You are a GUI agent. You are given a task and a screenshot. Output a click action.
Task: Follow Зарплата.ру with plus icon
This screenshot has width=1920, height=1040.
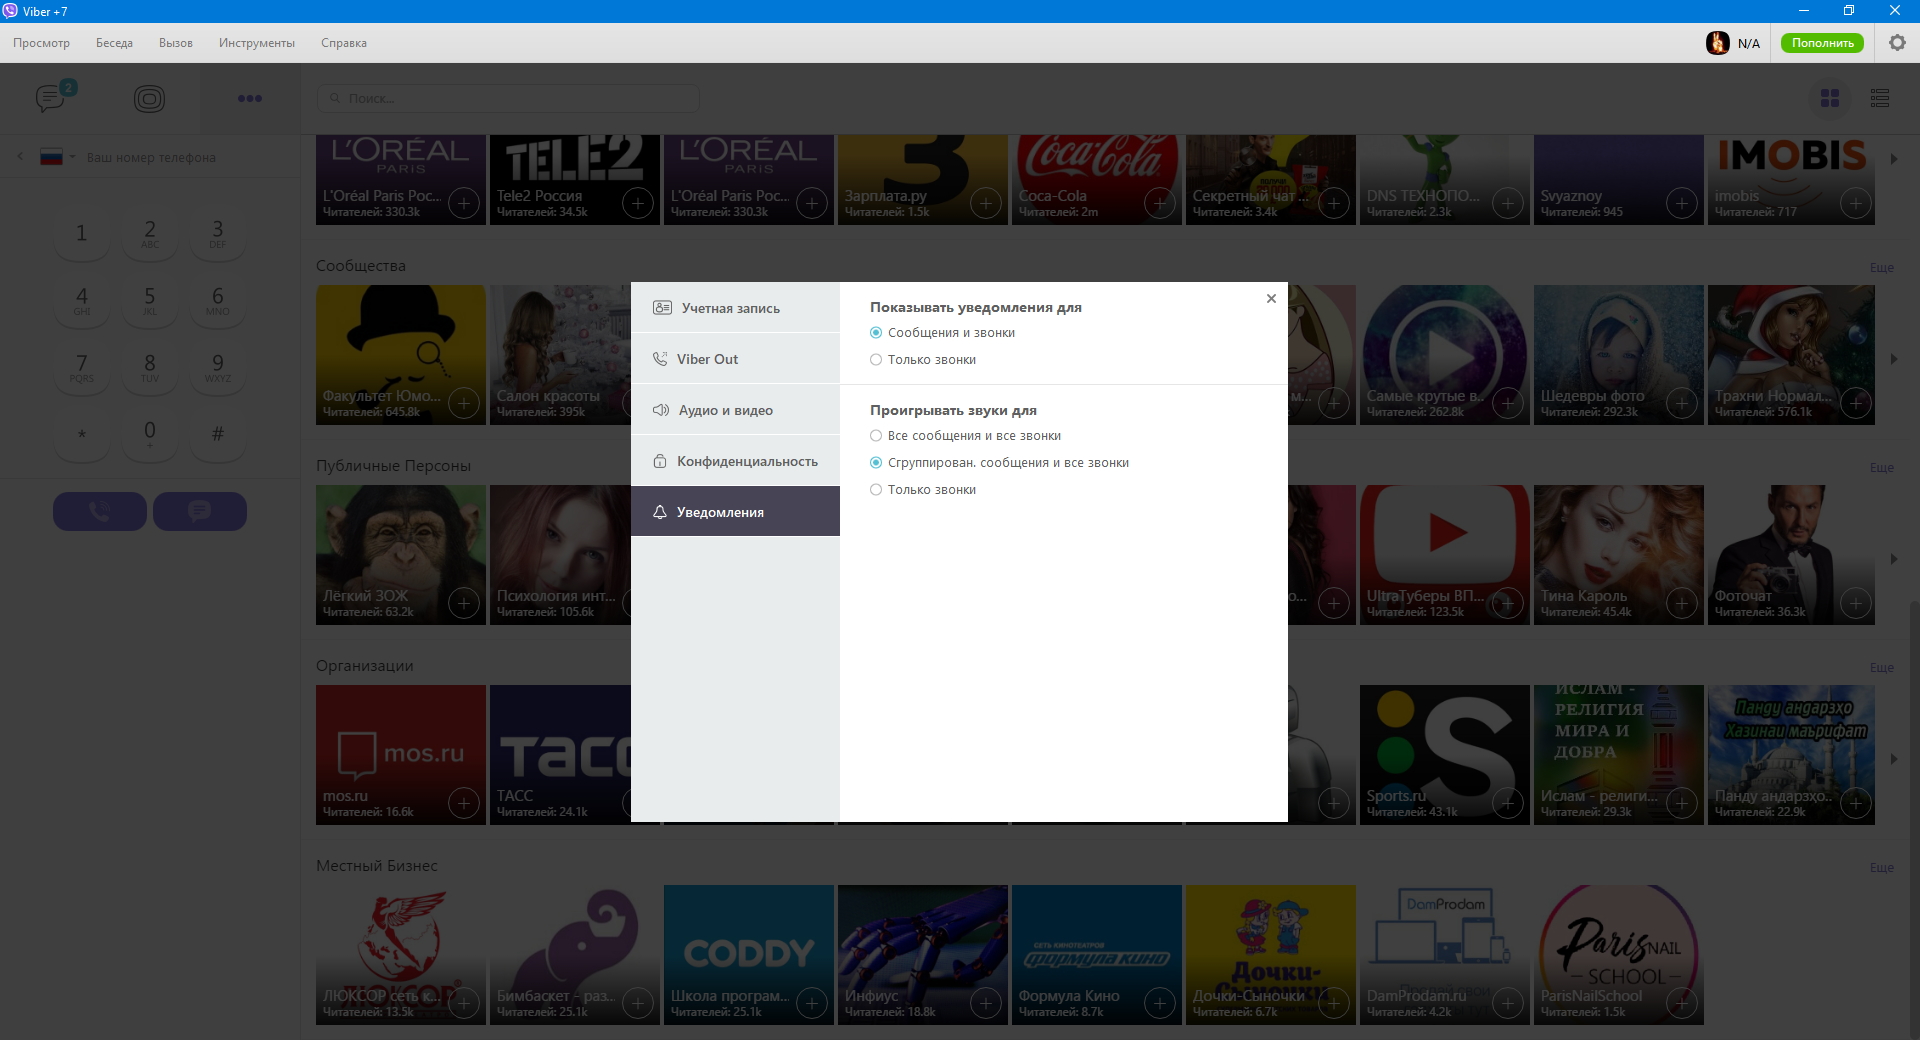986,204
